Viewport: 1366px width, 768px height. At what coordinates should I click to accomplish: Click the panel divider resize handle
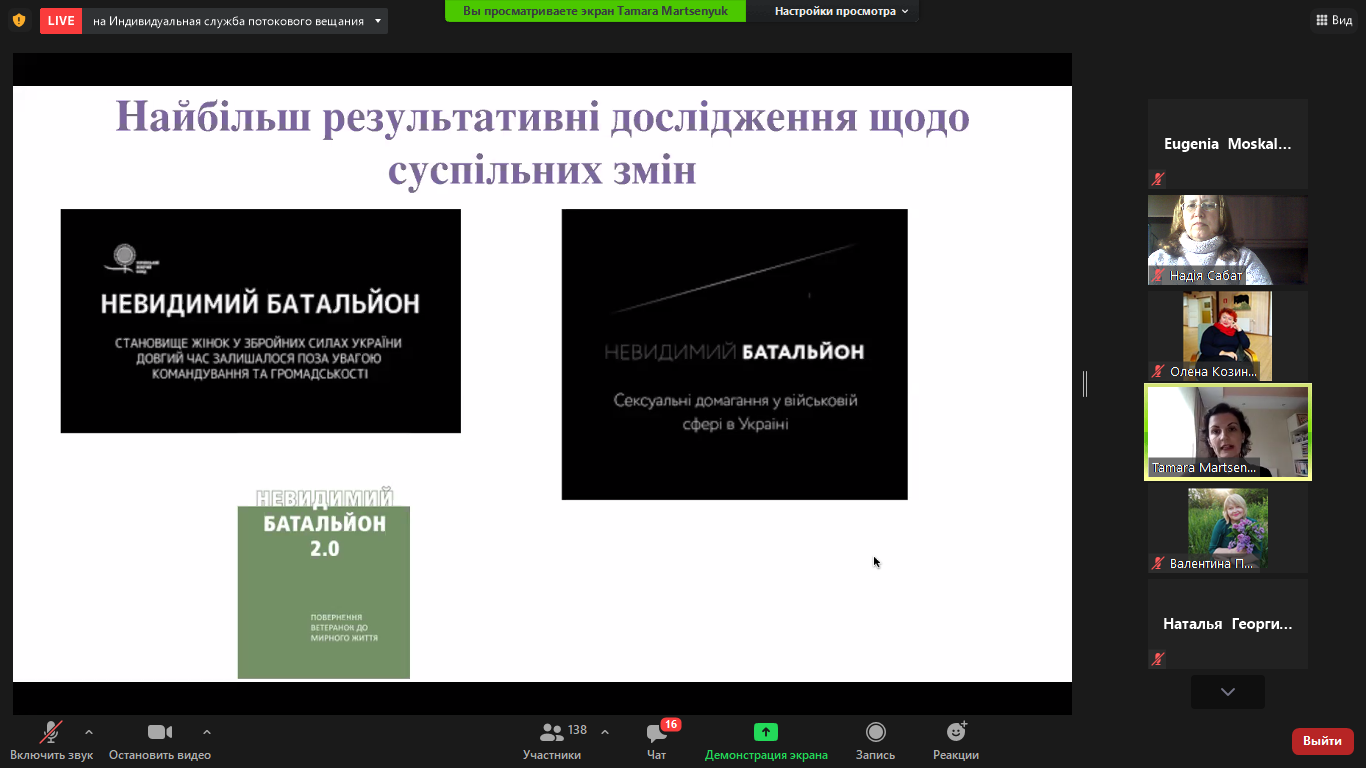click(x=1085, y=384)
